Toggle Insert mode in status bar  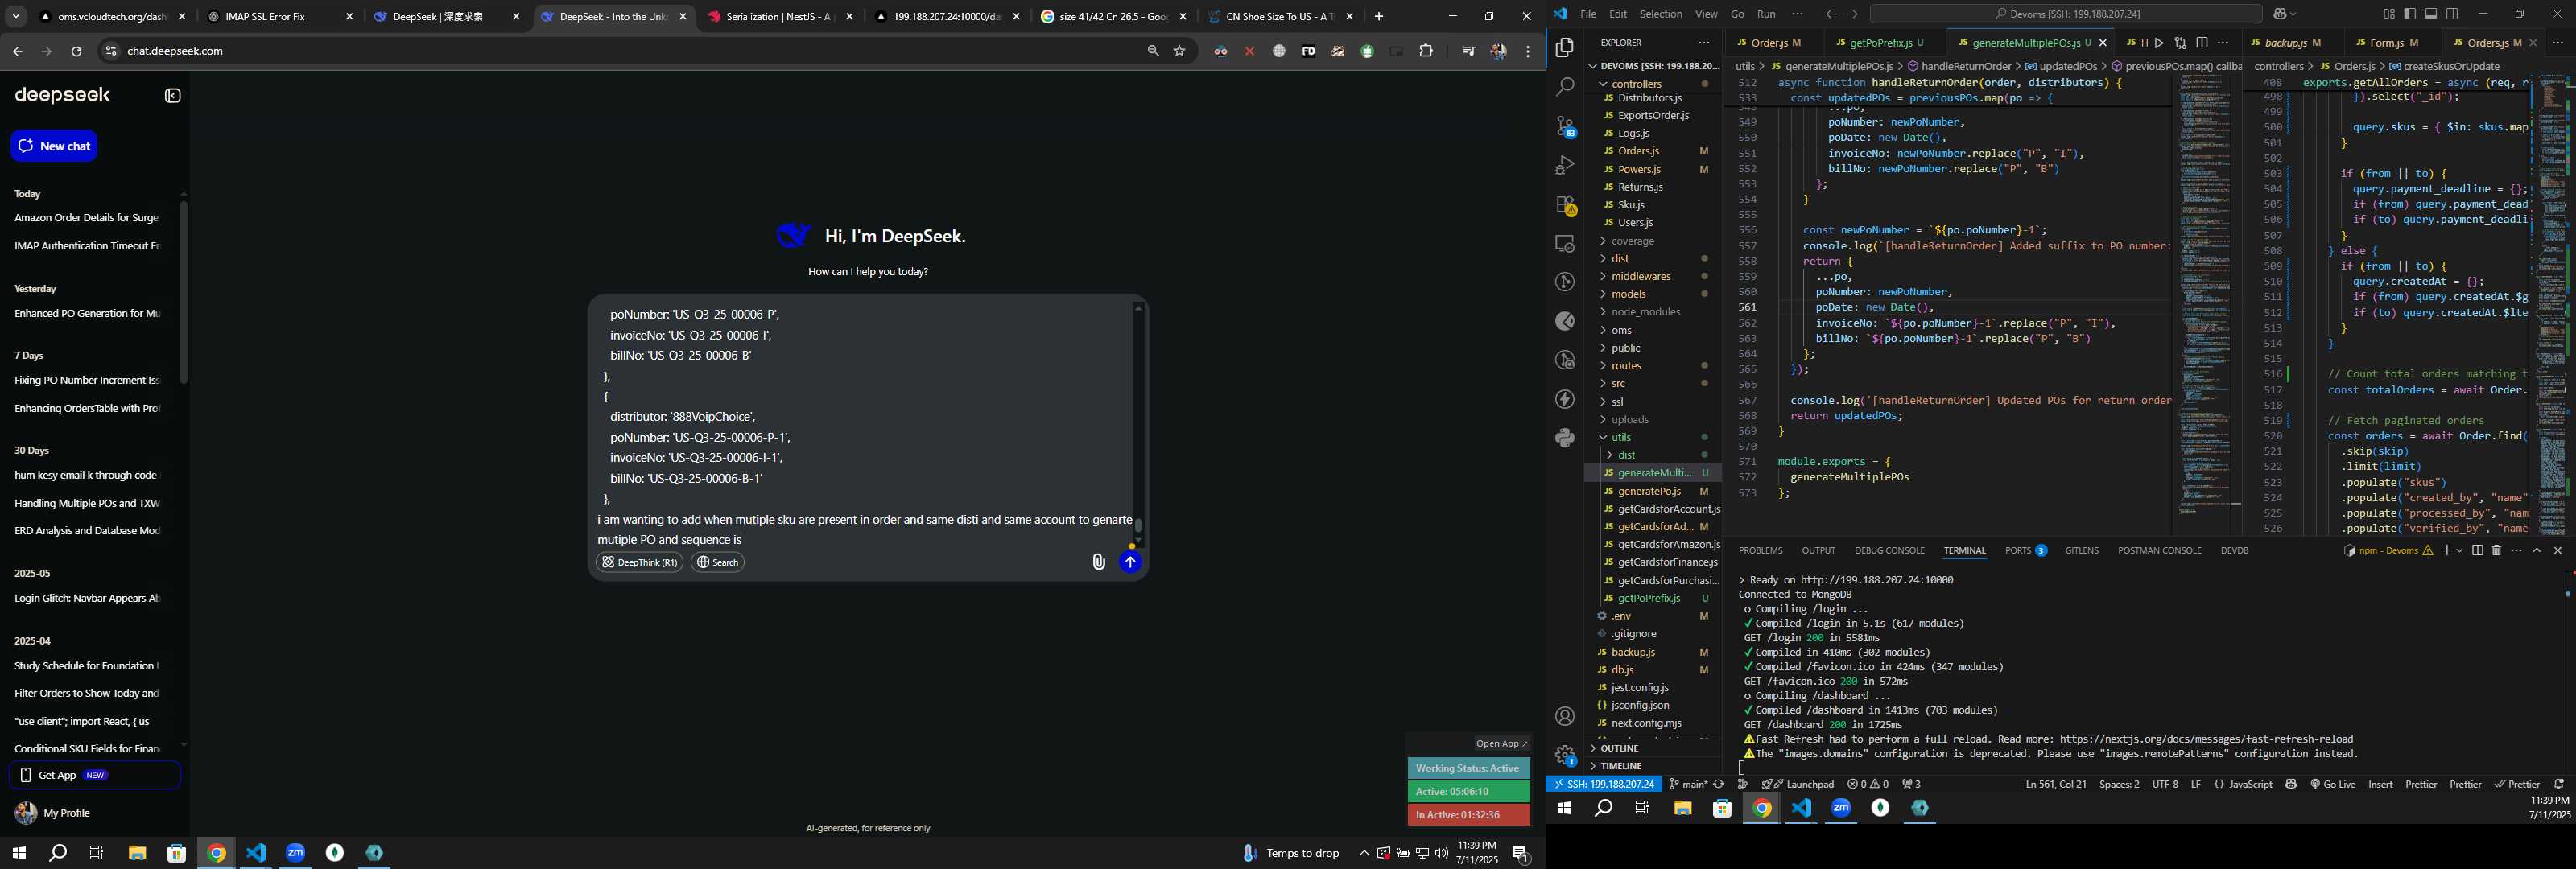[x=2380, y=784]
